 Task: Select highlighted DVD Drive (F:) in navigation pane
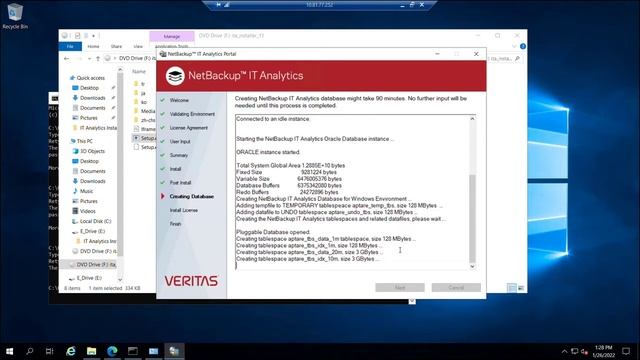click(92, 264)
